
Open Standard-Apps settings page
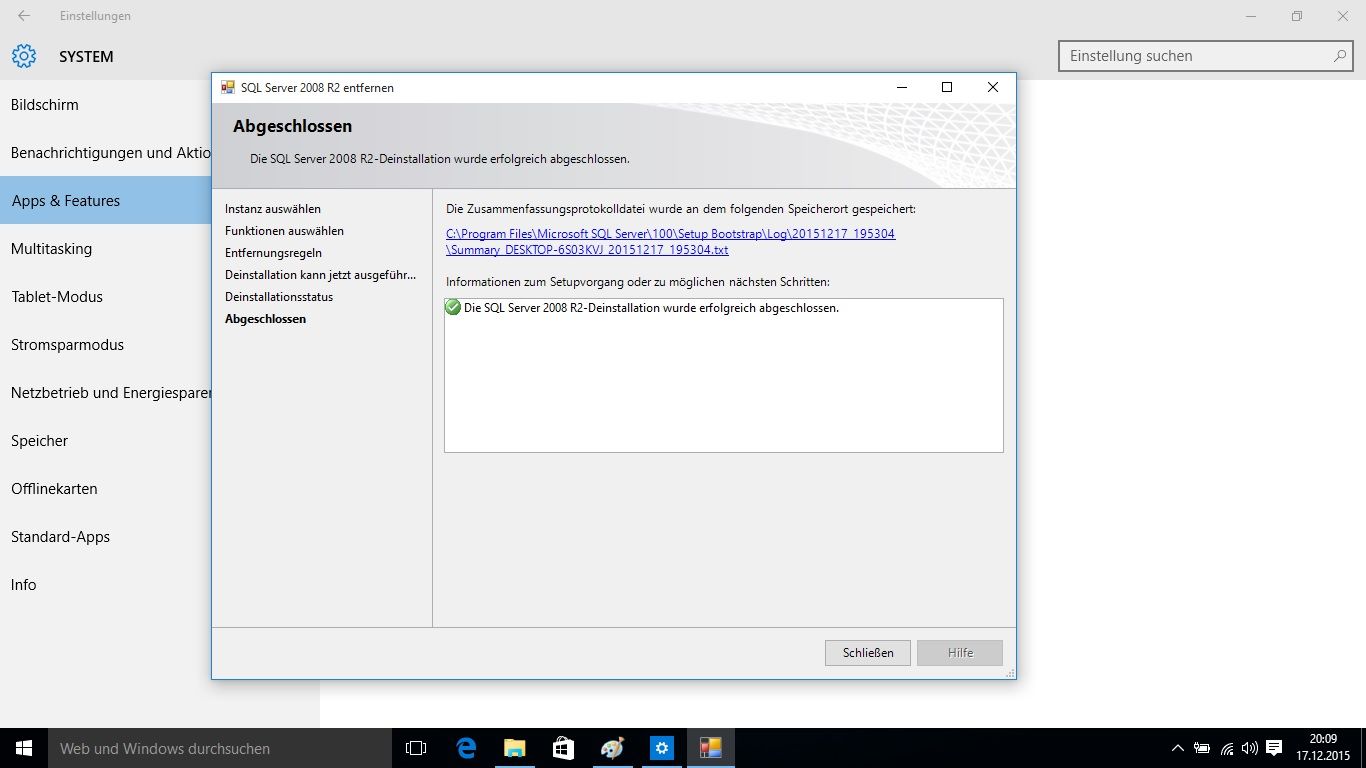pos(106,537)
